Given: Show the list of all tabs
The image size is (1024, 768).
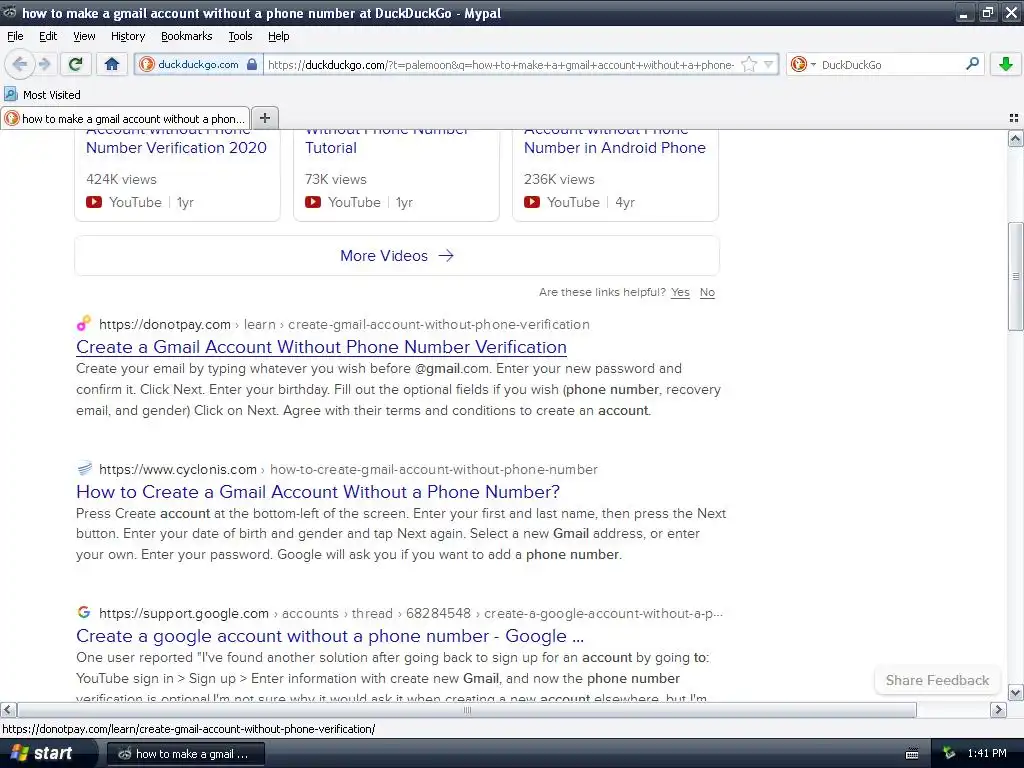Looking at the screenshot, I should point(1014,118).
